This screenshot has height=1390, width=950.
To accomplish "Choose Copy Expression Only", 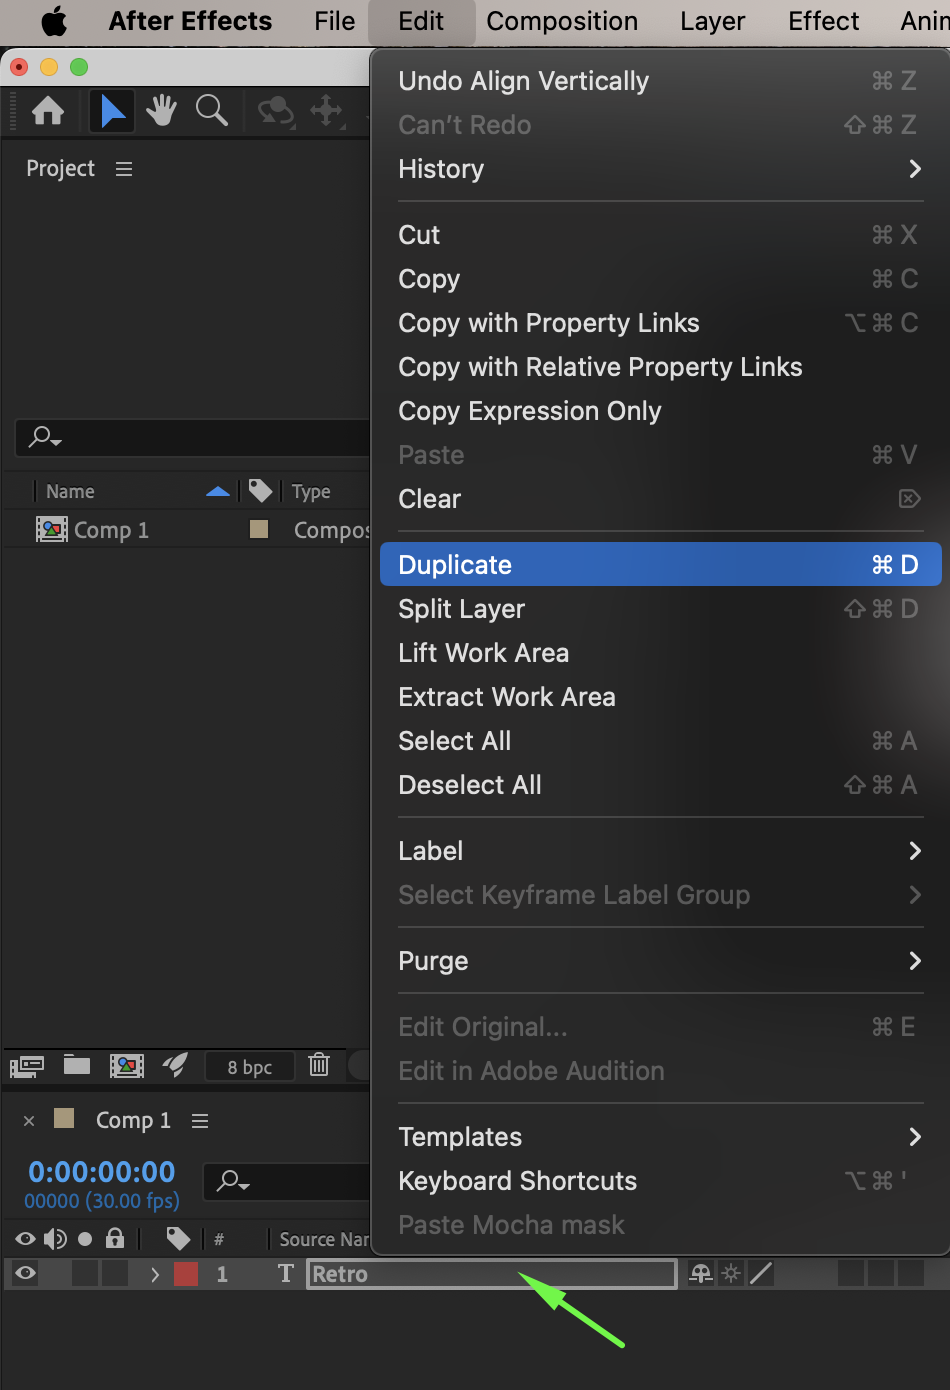I will [660, 411].
